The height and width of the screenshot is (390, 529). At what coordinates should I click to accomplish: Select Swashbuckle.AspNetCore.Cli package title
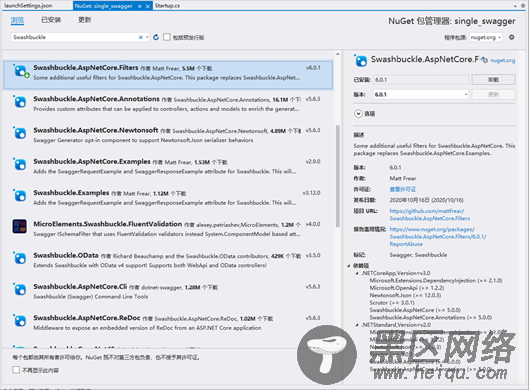pyautogui.click(x=80, y=286)
